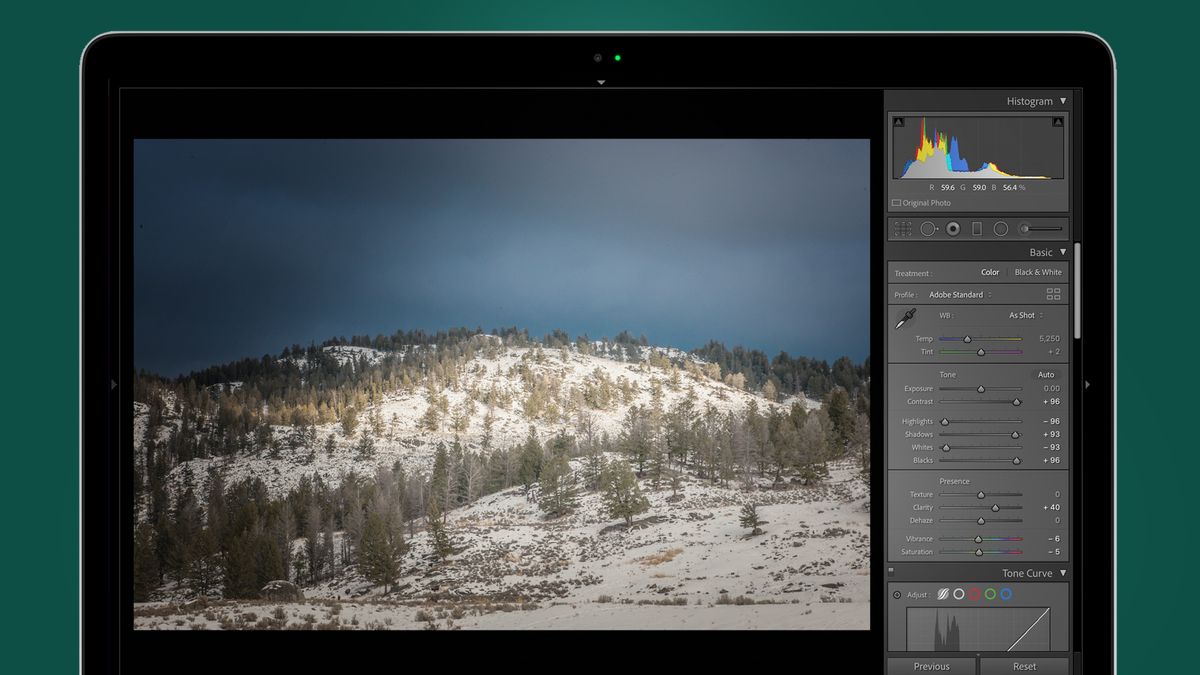Click the Reset button

coord(1023,665)
